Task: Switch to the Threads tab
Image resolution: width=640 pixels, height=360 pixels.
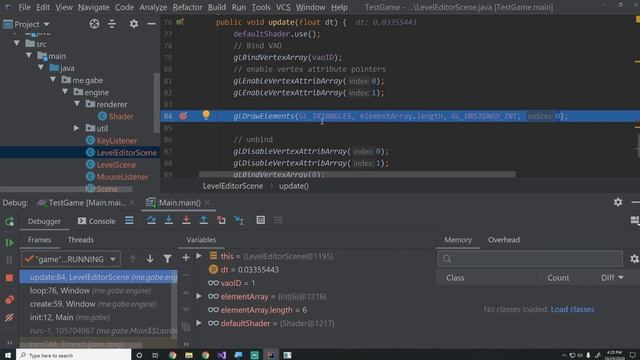Action: 81,240
